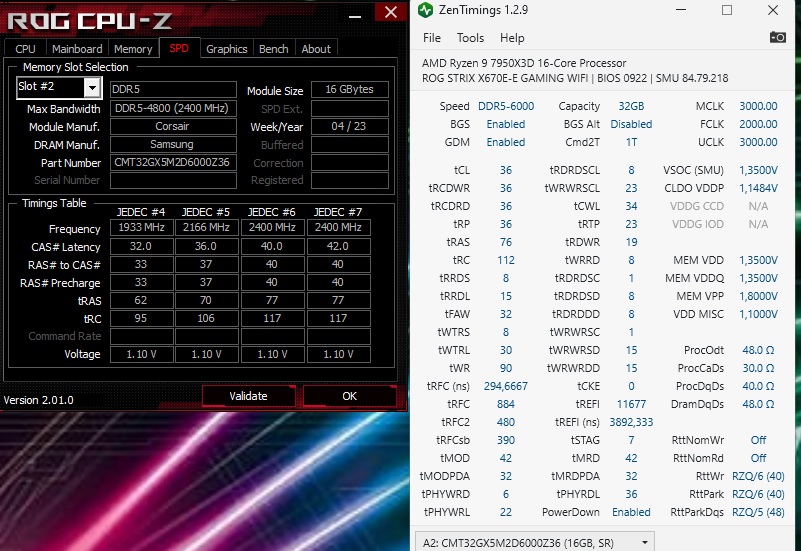Open the Slot #2 memory slot dropdown

[x=92, y=87]
